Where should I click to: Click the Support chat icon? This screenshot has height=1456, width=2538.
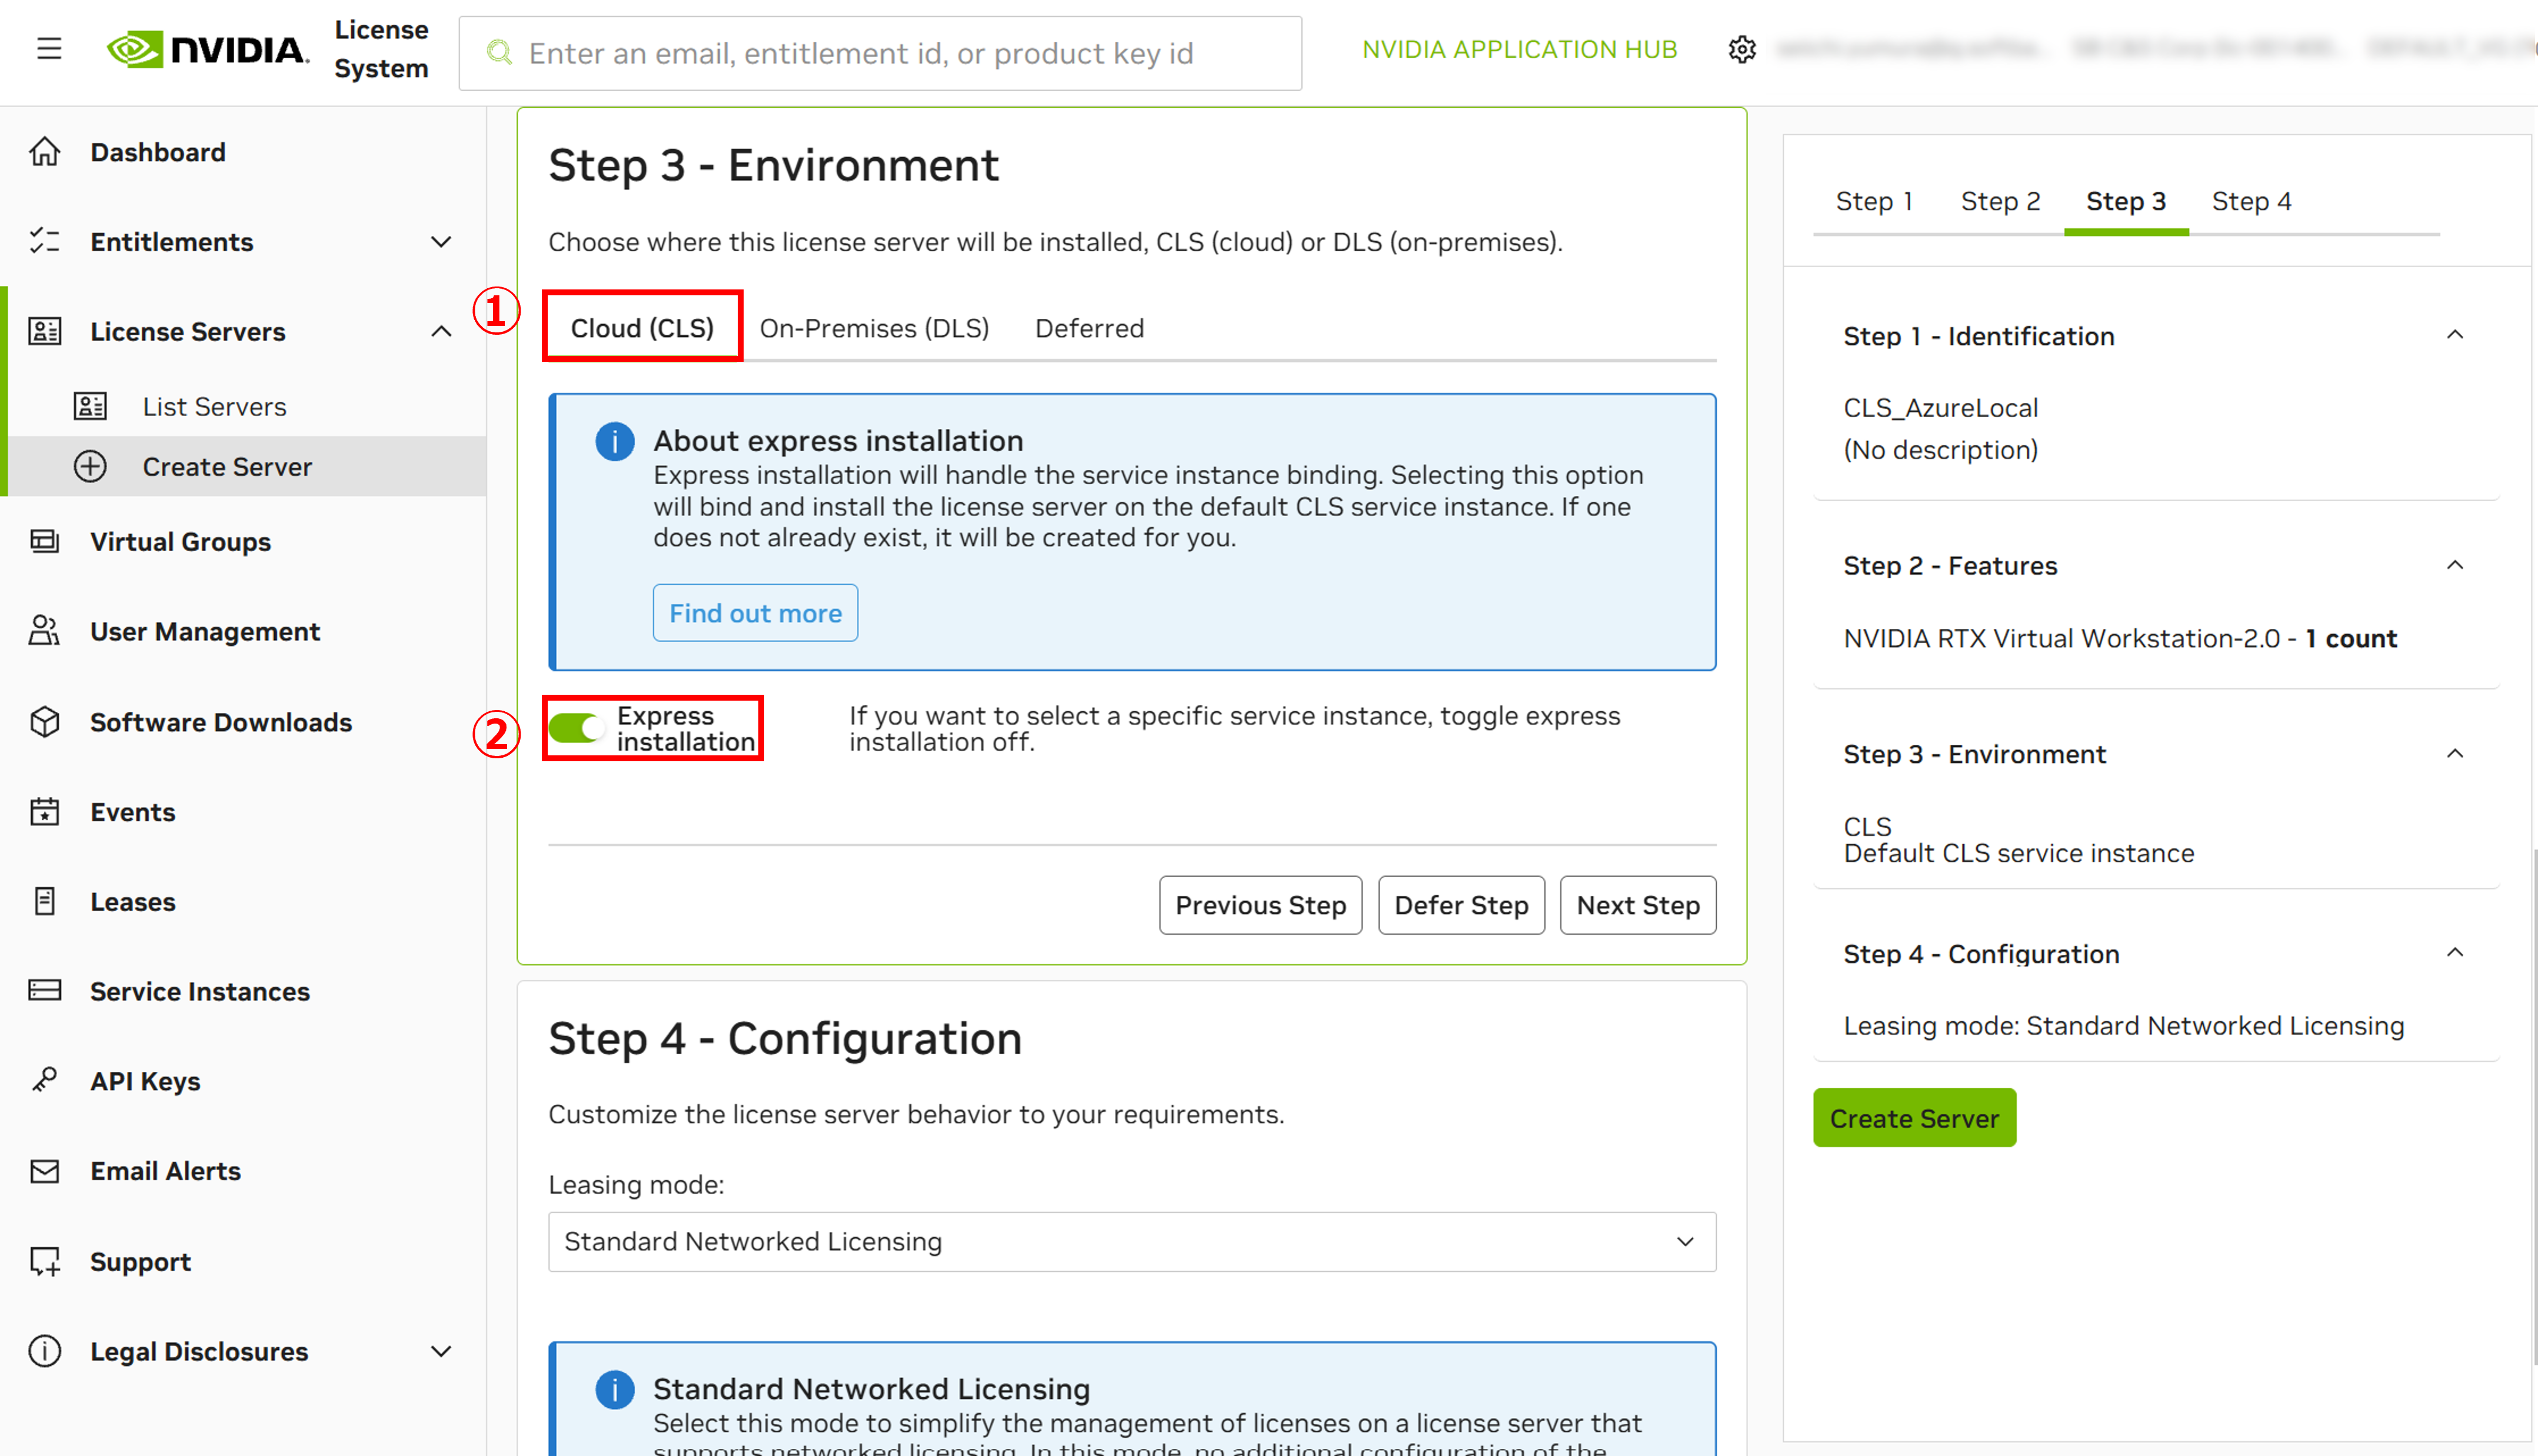45,1261
